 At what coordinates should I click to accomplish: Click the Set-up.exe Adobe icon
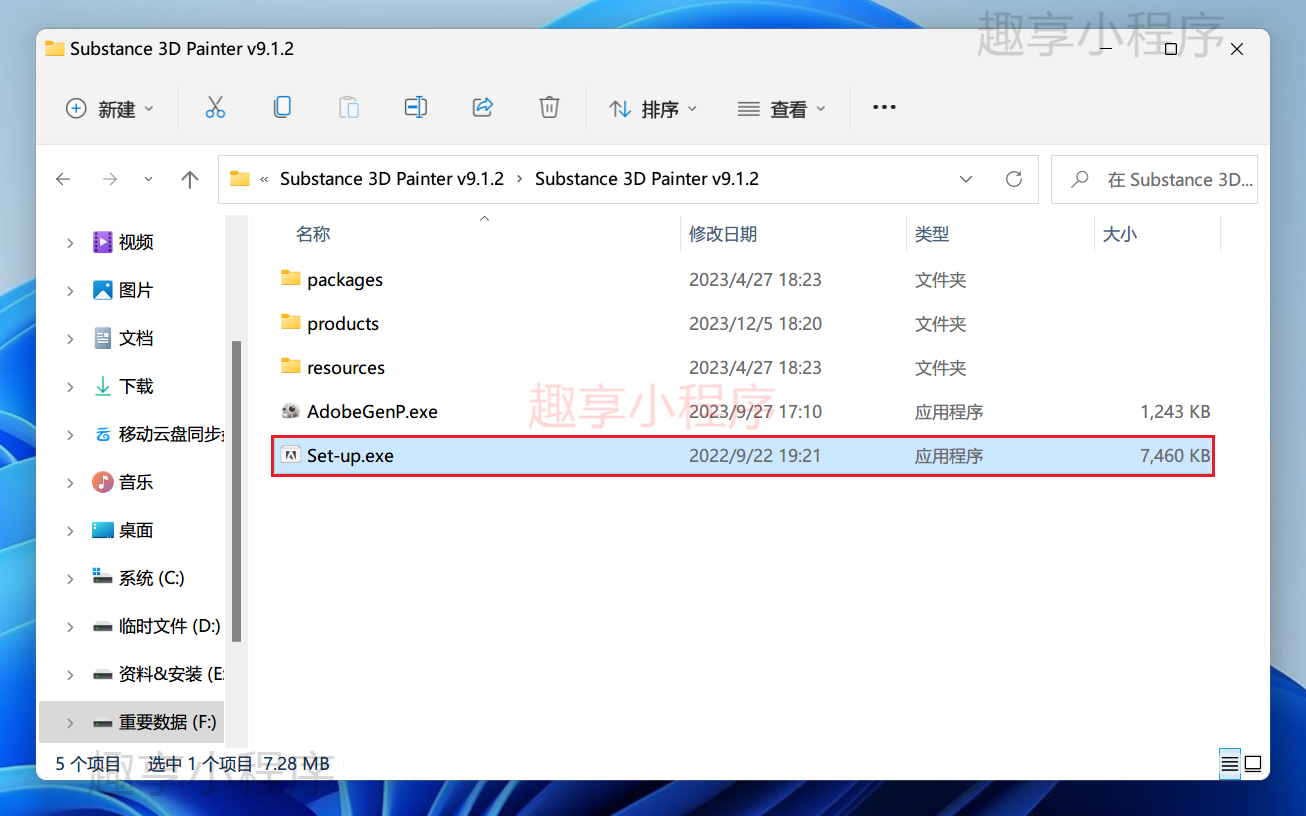(x=291, y=455)
